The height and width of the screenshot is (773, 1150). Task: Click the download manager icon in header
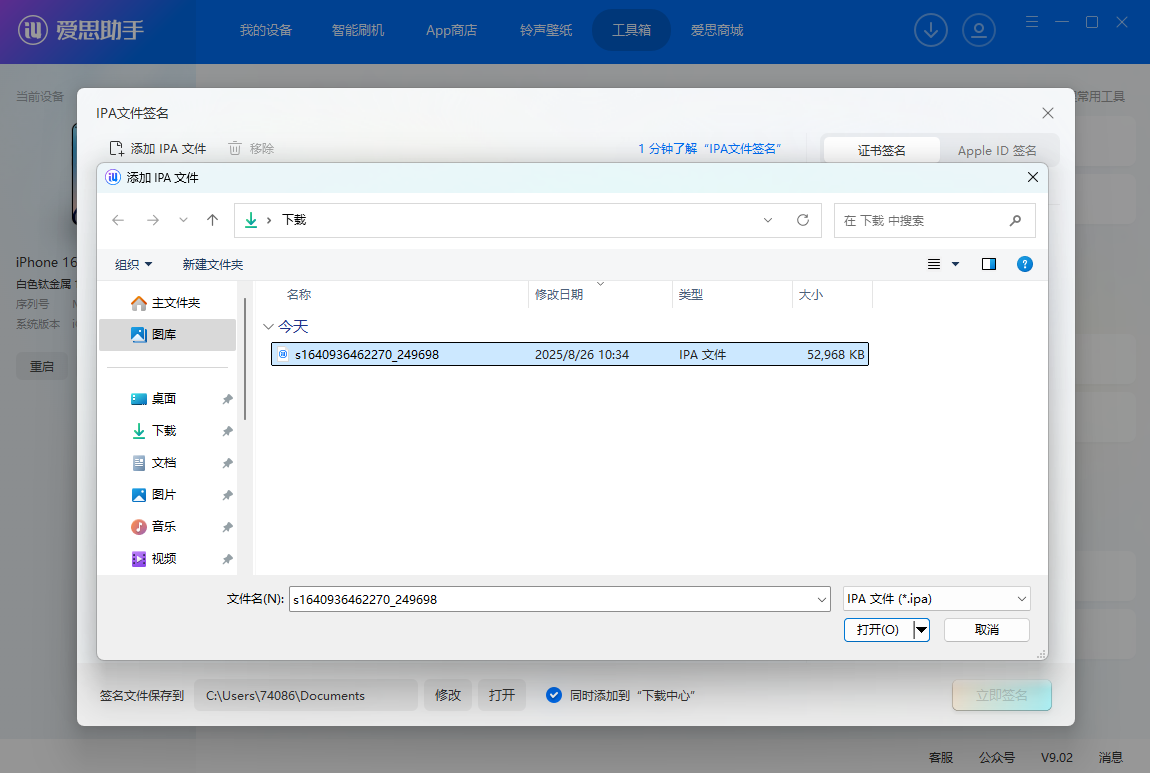pyautogui.click(x=931, y=30)
